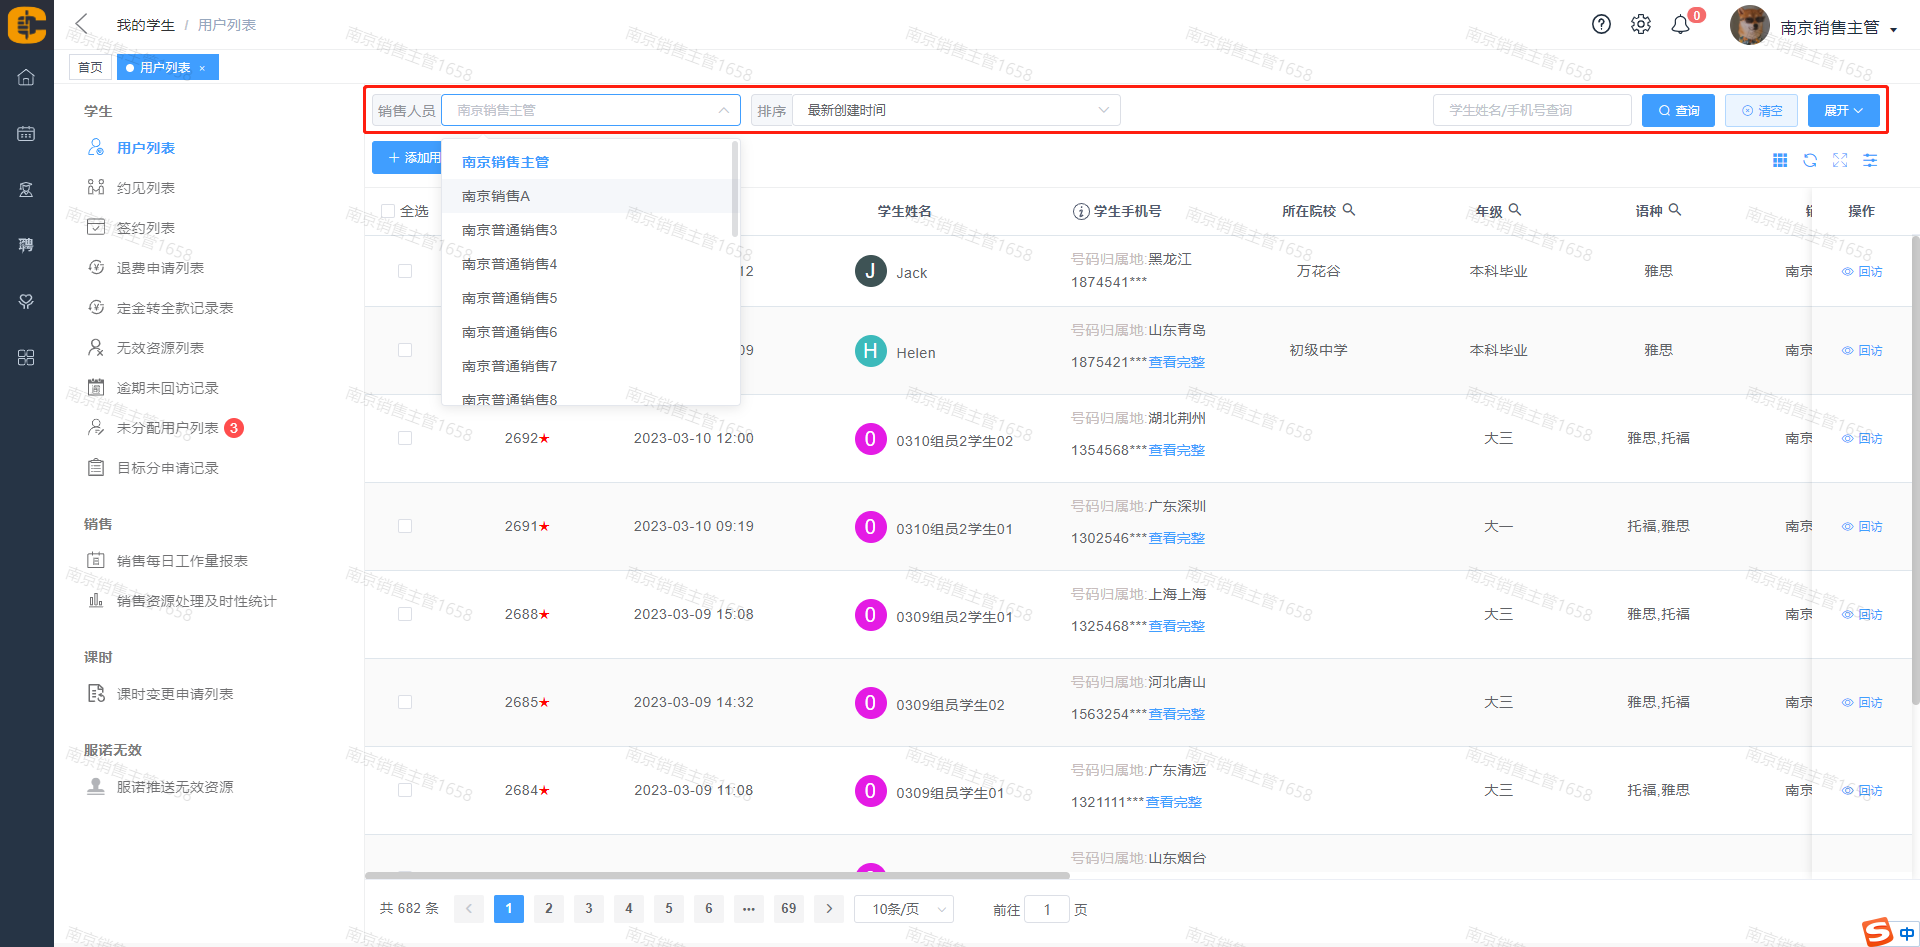Check the row checkbox for student 2691

[405, 526]
